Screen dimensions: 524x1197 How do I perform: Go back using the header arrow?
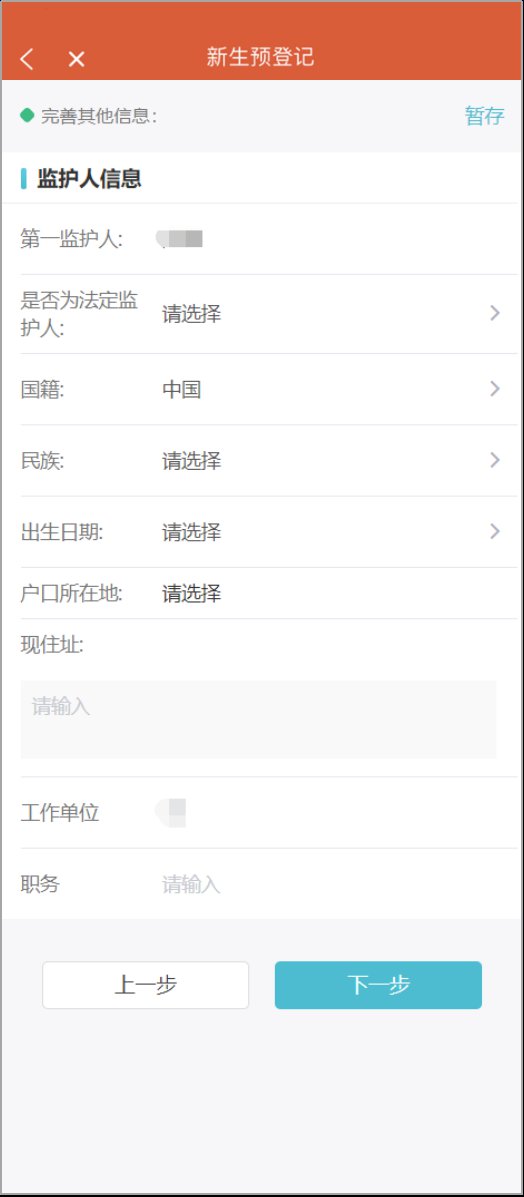pyautogui.click(x=27, y=59)
